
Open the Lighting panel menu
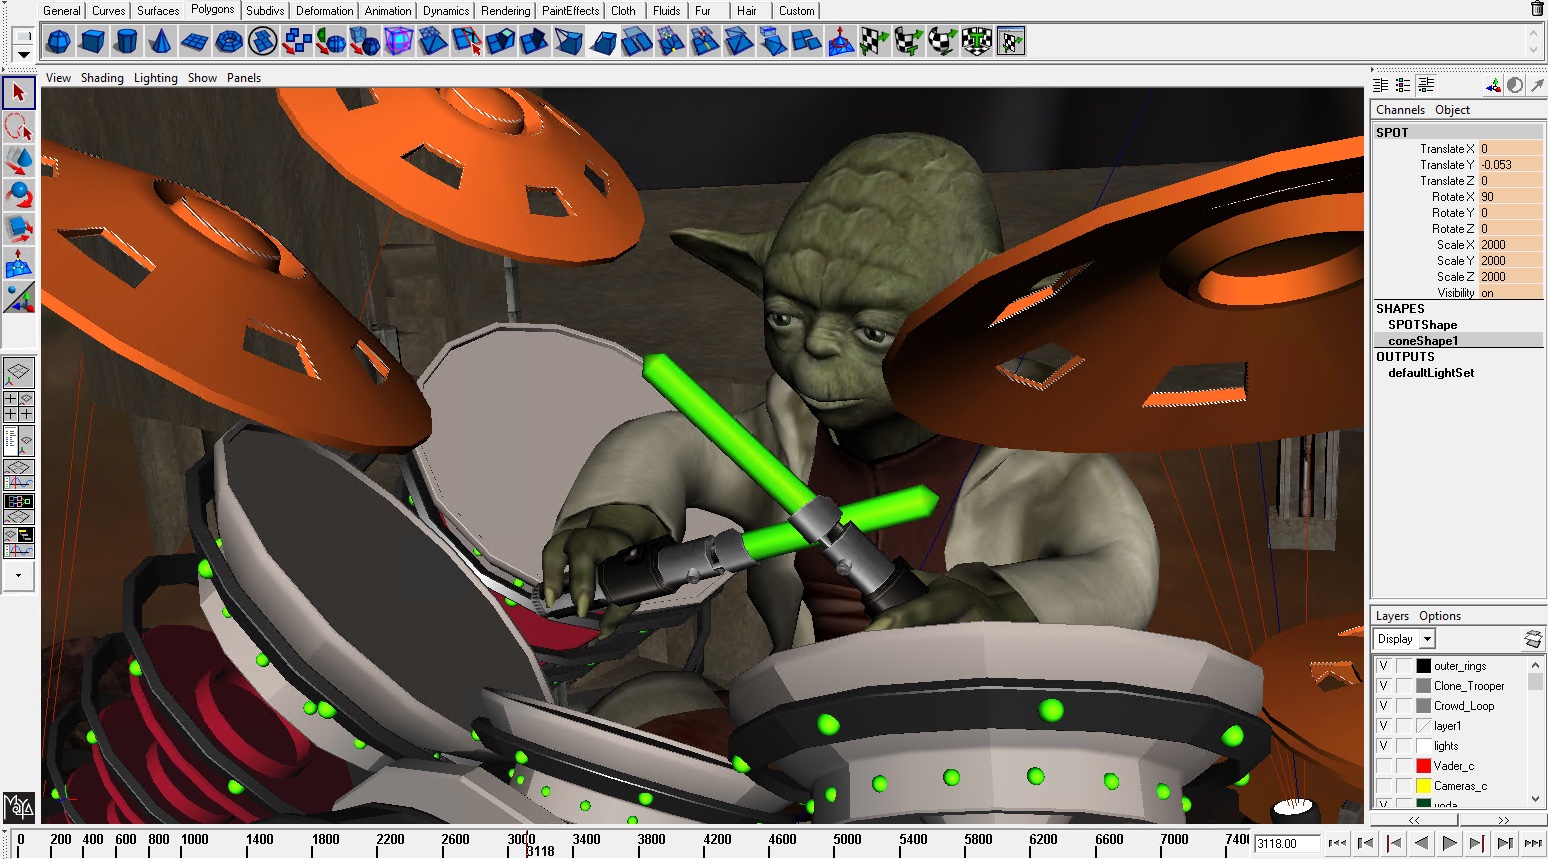click(156, 78)
